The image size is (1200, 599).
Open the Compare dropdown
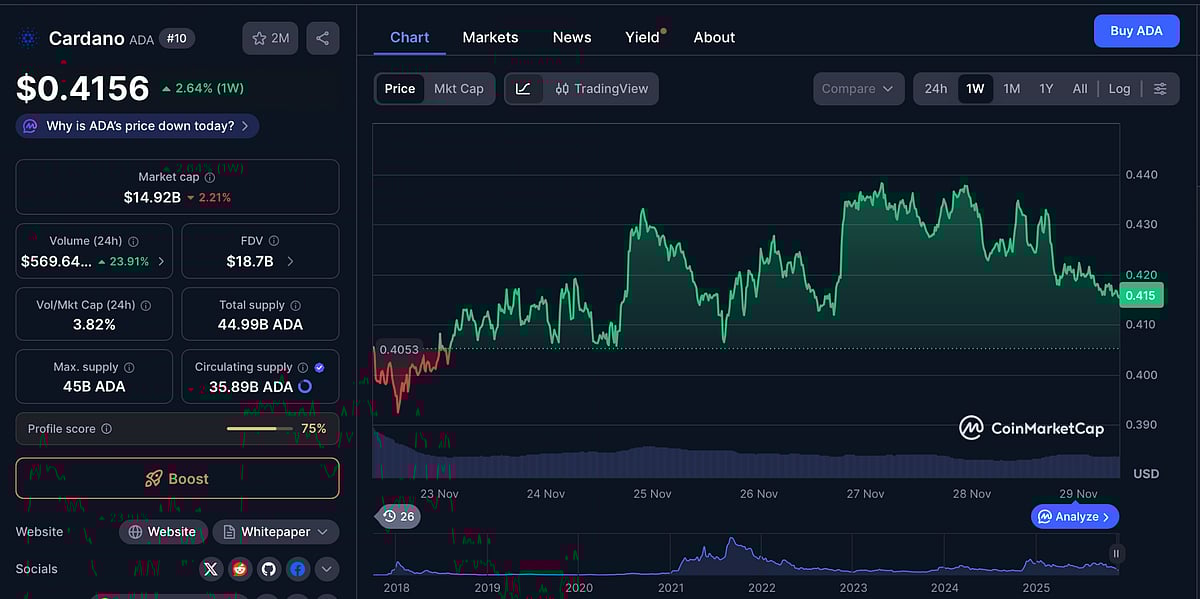pyautogui.click(x=857, y=88)
